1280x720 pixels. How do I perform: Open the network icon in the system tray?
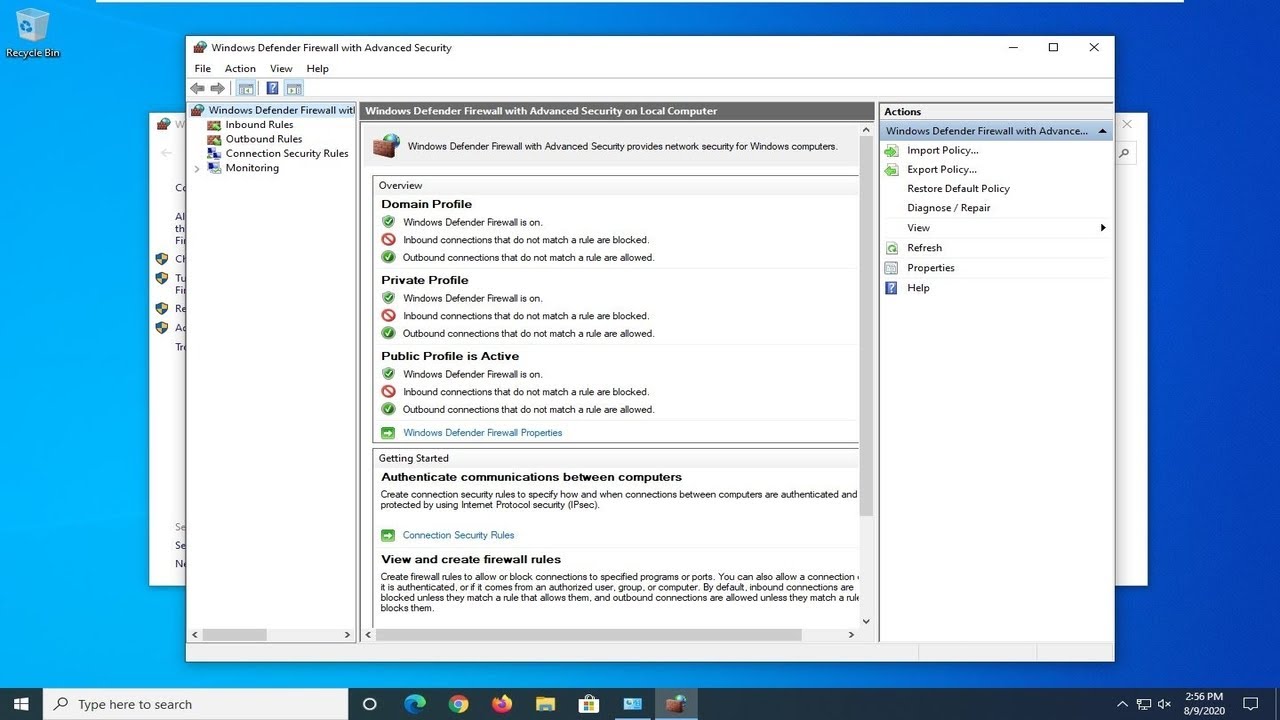pos(1143,704)
